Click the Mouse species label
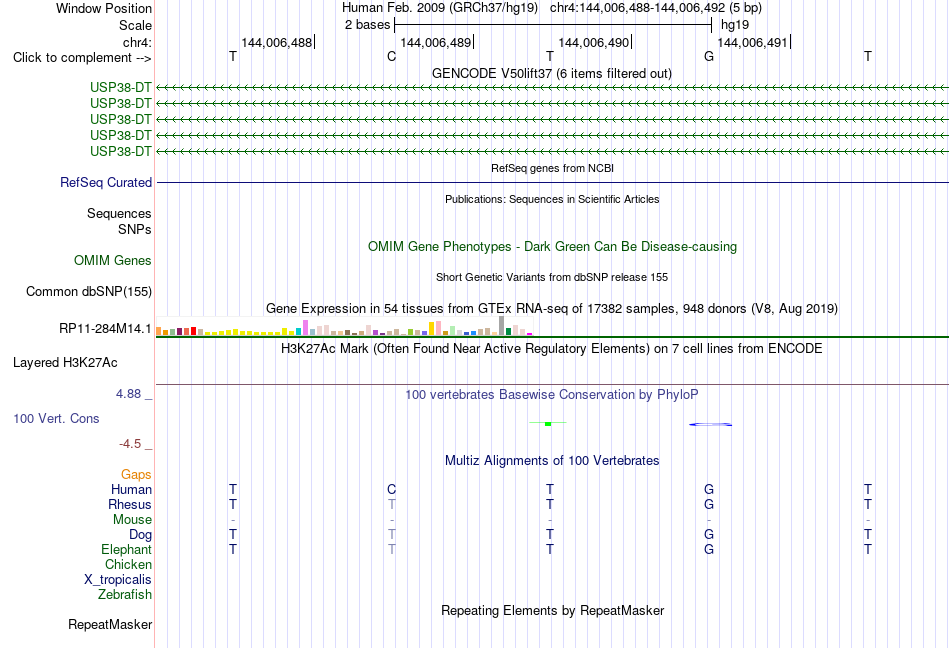Image resolution: width=950 pixels, height=648 pixels. click(x=133, y=520)
